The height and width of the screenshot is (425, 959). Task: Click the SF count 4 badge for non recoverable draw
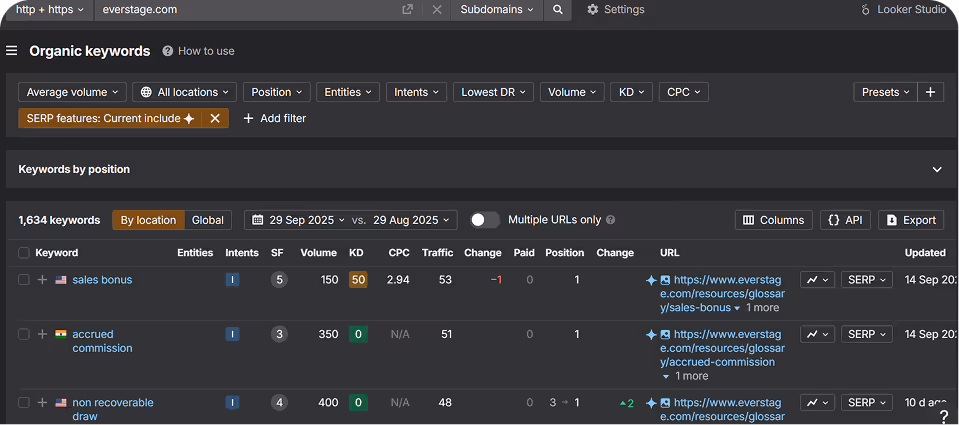[x=280, y=403]
